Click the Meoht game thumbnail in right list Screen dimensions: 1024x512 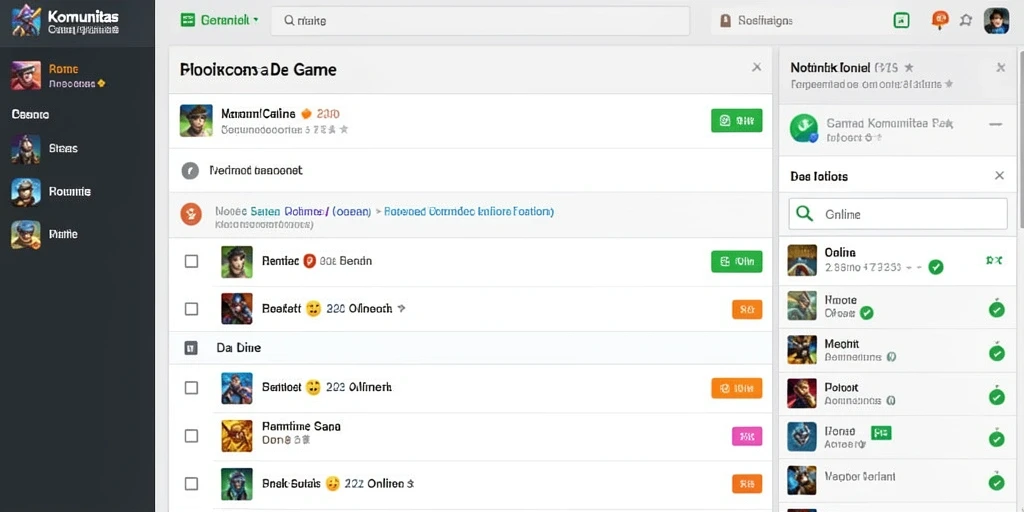pyautogui.click(x=802, y=349)
